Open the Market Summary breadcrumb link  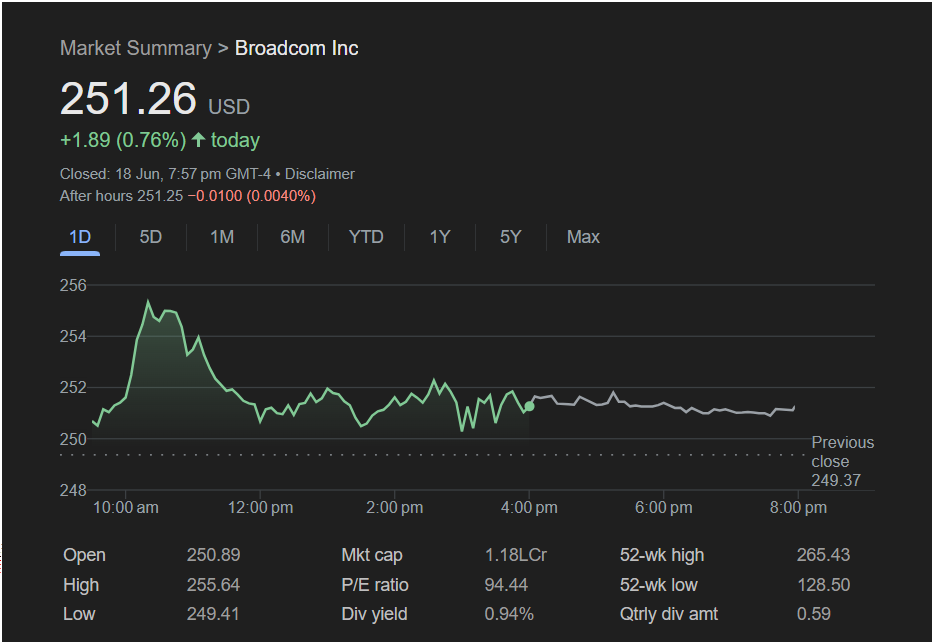tap(136, 48)
